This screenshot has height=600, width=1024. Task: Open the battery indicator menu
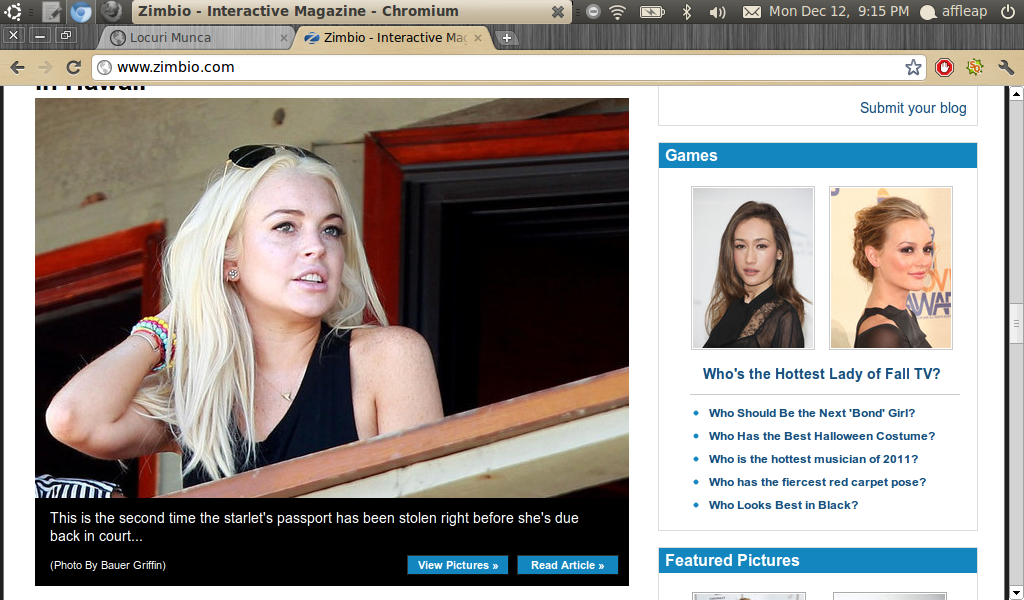coord(652,11)
